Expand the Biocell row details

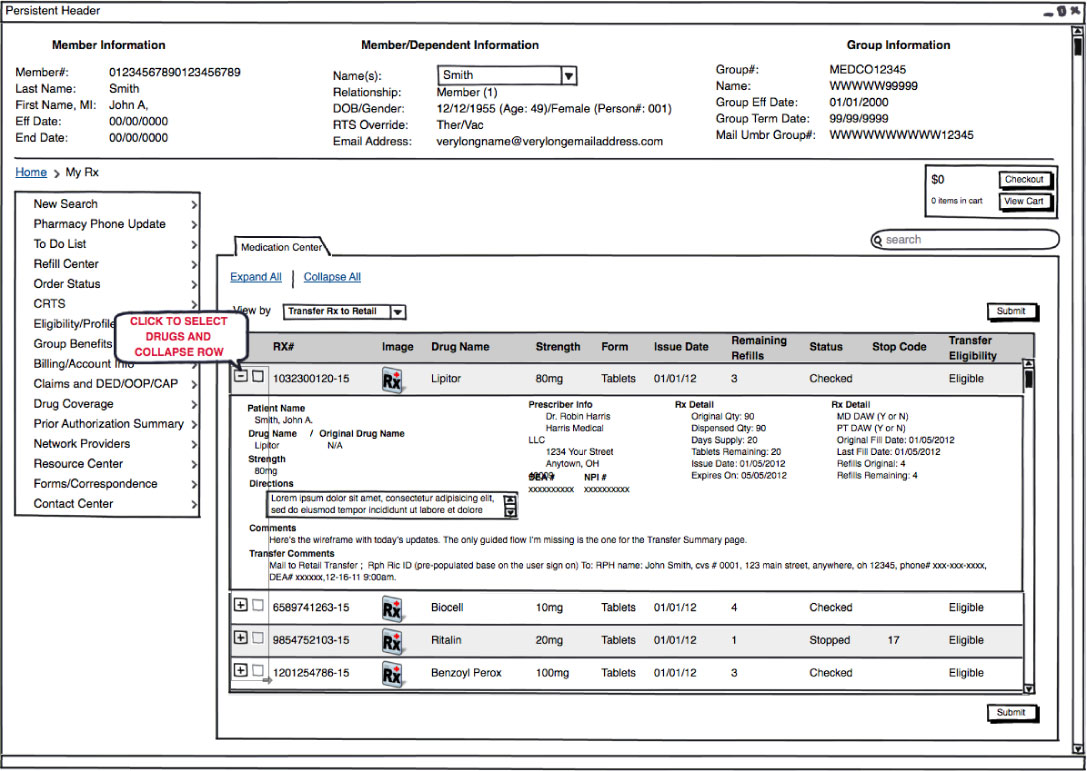click(240, 605)
